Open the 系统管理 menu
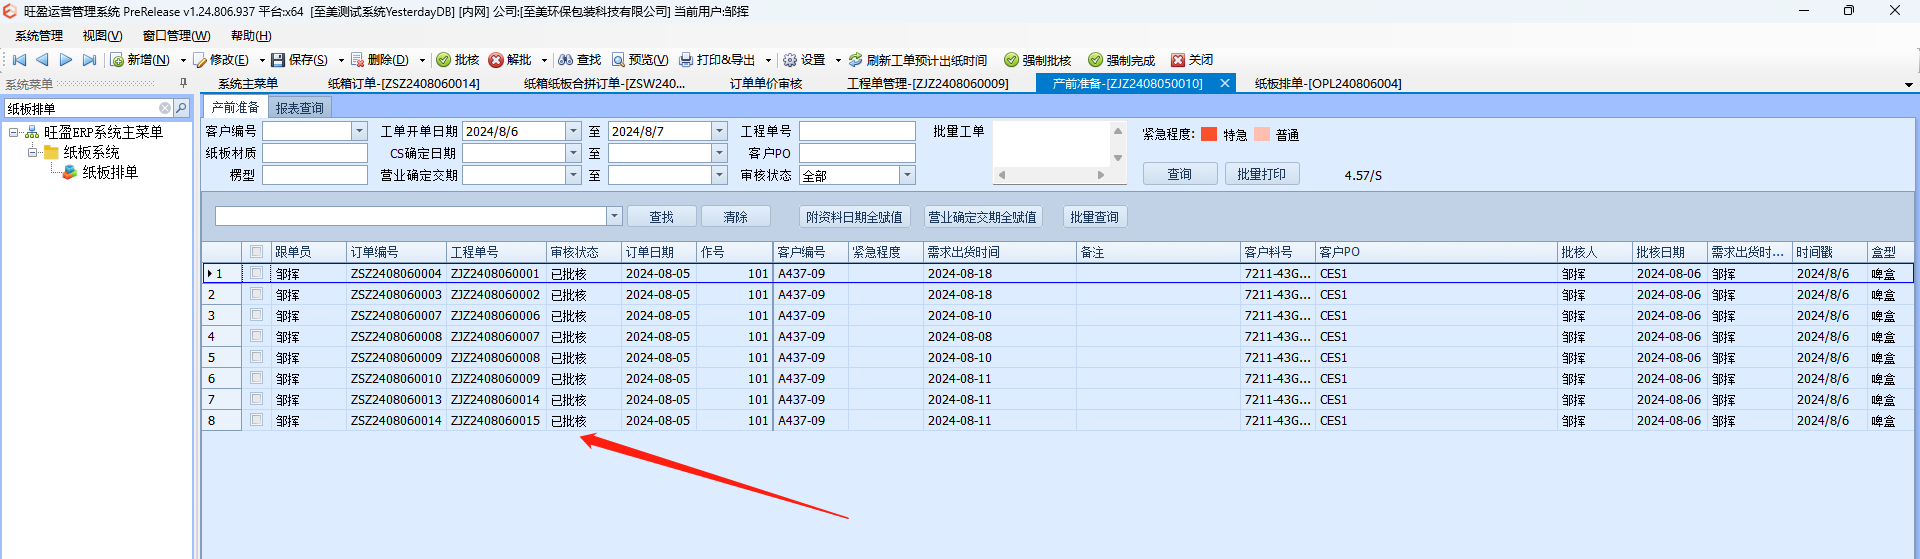 point(39,36)
